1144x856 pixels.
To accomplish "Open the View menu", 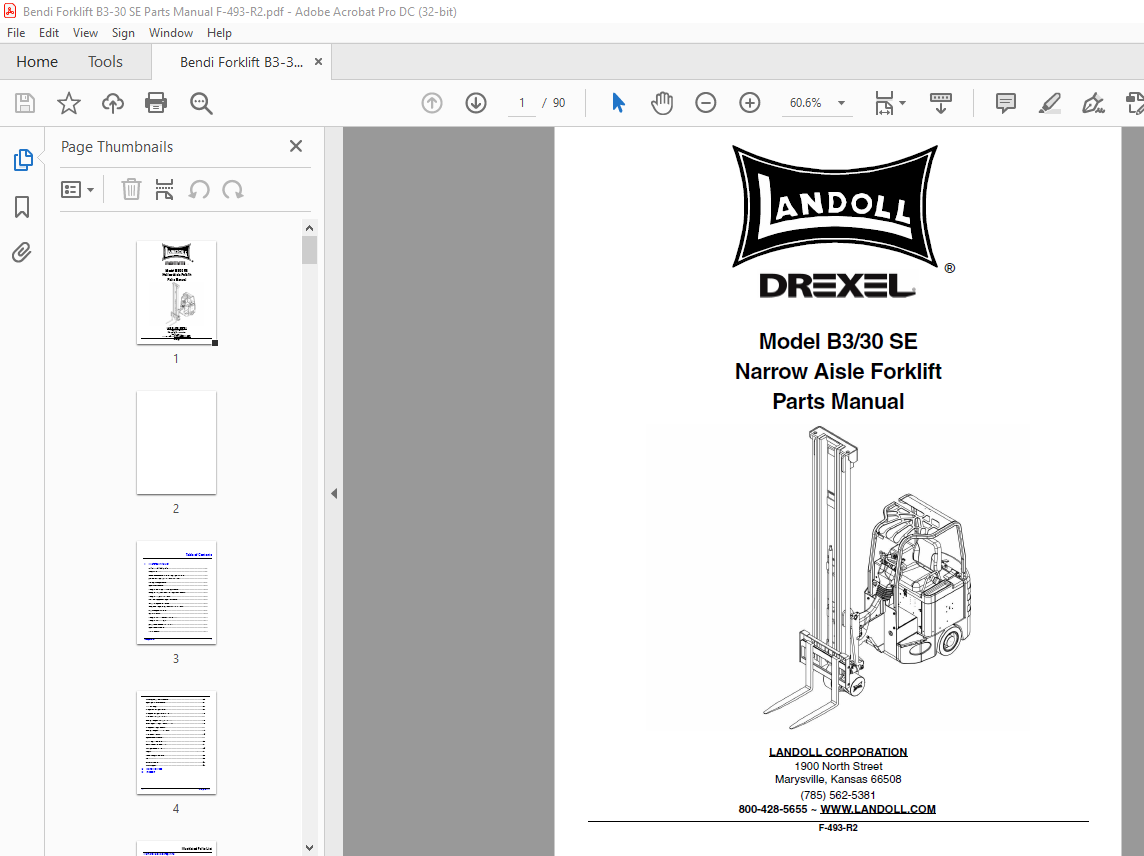I will pos(85,33).
